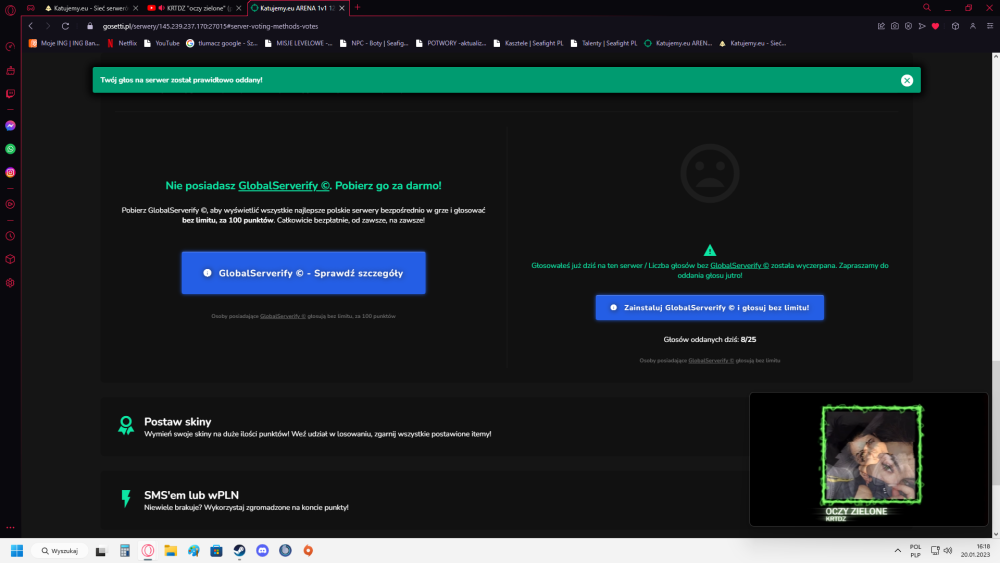Close the Katujemy.eu ARENA 1v1 tab
This screenshot has height=563, width=1000.
342,8
